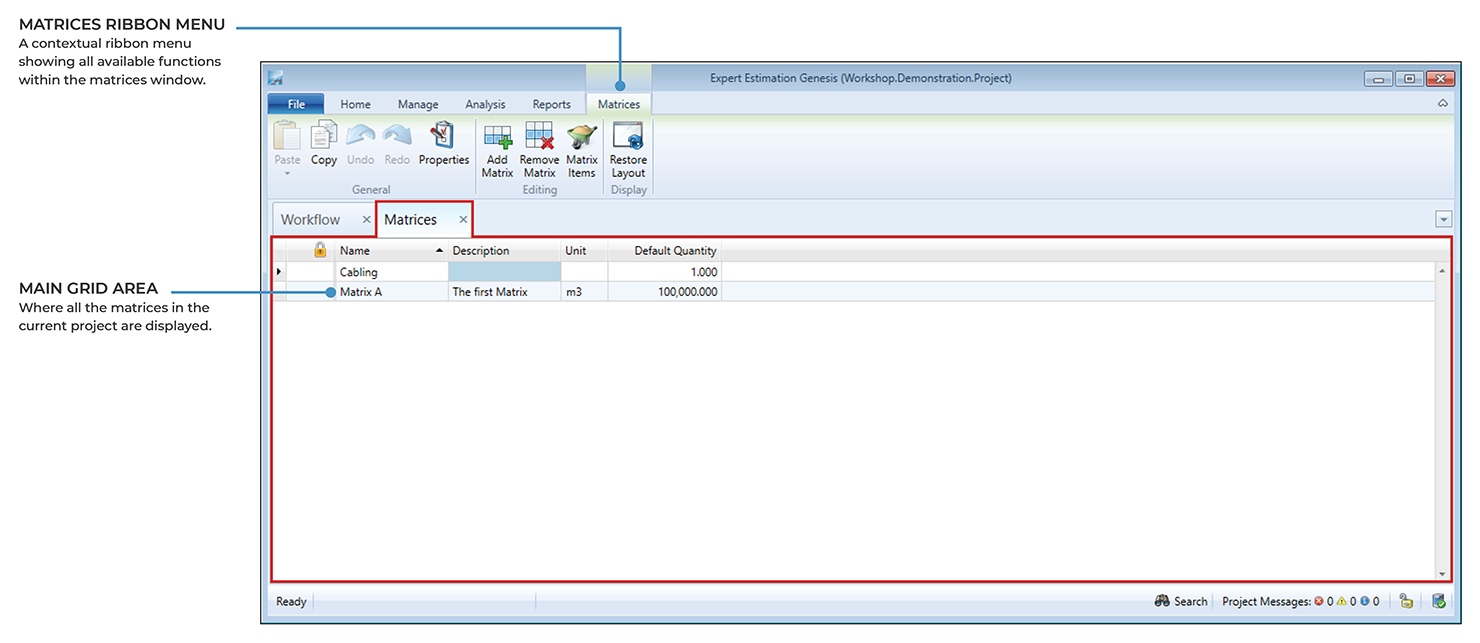Click the vertical scrollbar down arrow
This screenshot has height=643, width=1480.
tap(1442, 574)
